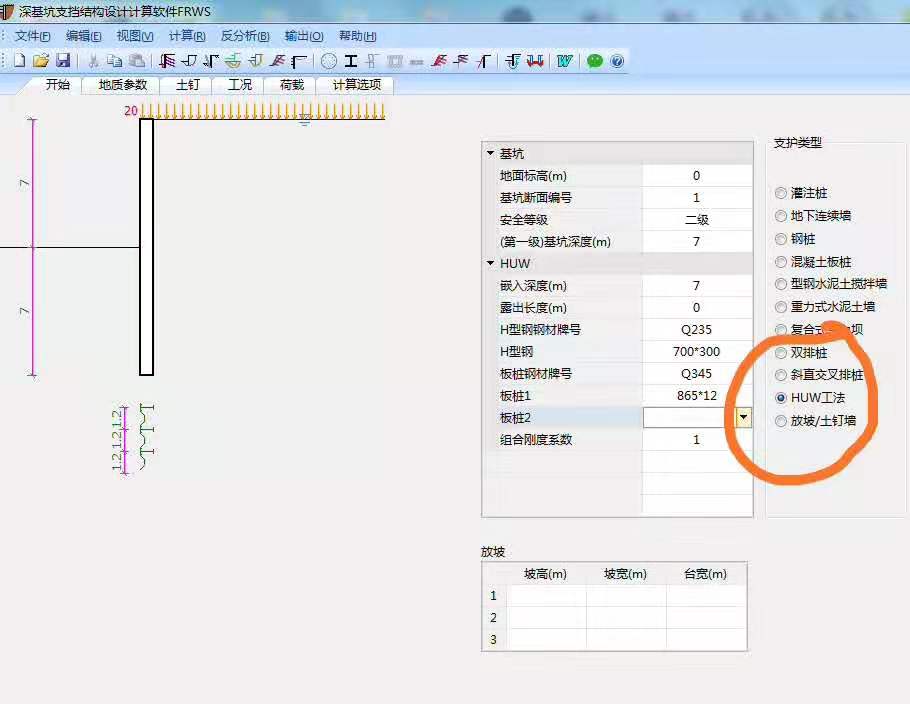
Task: Select the 地下连续墙 support type
Action: click(781, 215)
